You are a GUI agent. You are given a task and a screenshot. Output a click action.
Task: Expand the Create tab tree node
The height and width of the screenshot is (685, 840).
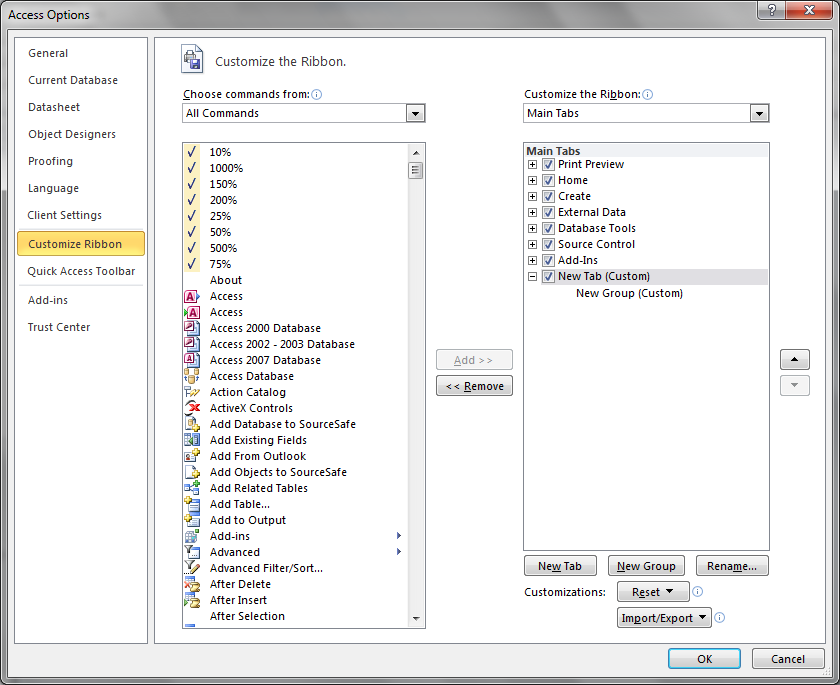(532, 197)
